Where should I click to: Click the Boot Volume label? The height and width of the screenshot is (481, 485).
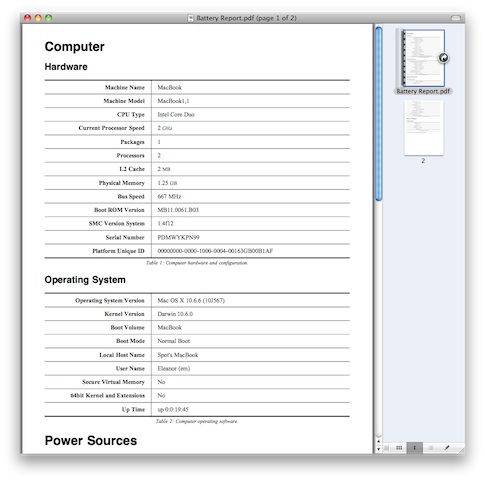(x=127, y=328)
